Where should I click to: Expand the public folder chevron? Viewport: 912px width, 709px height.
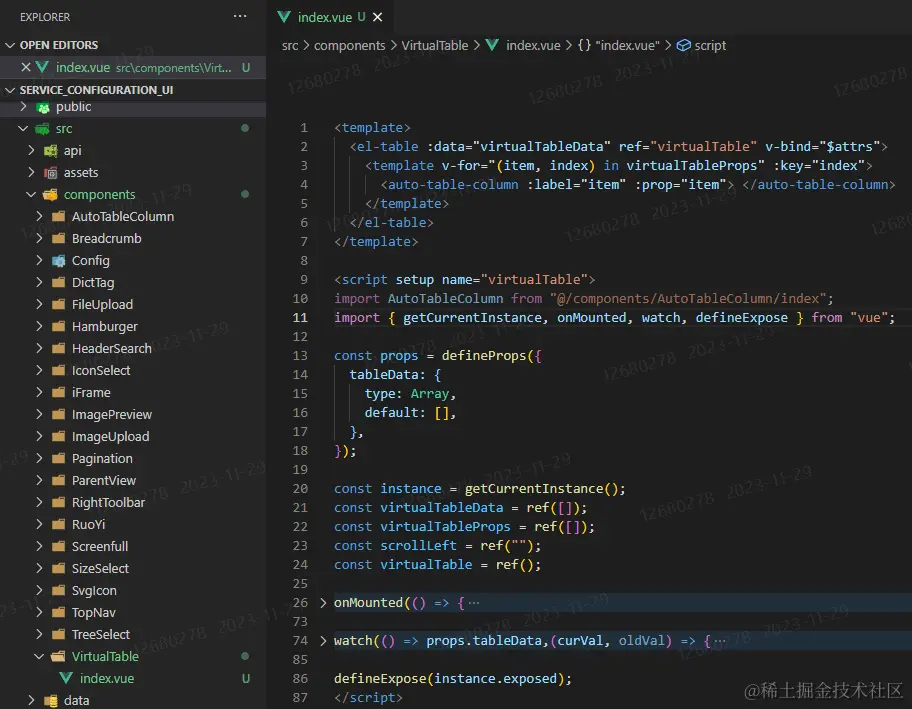pos(23,106)
